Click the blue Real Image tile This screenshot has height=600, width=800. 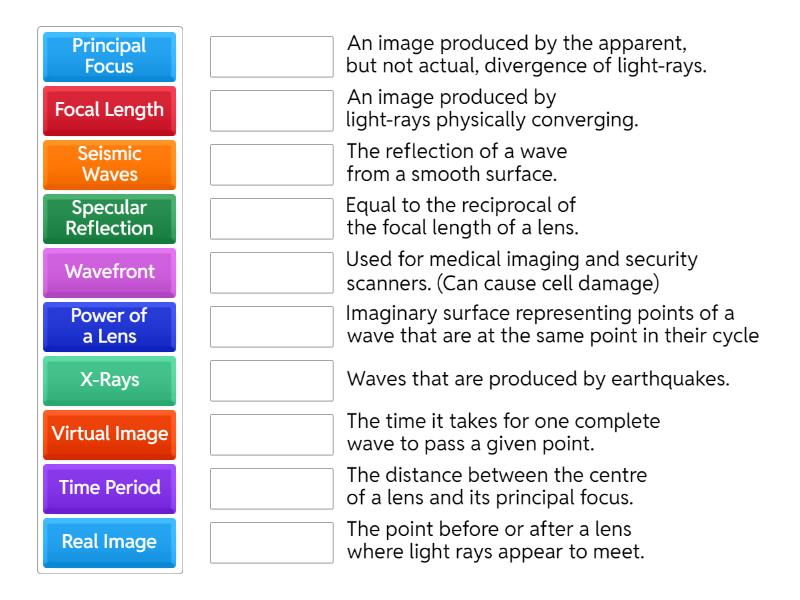(110, 543)
